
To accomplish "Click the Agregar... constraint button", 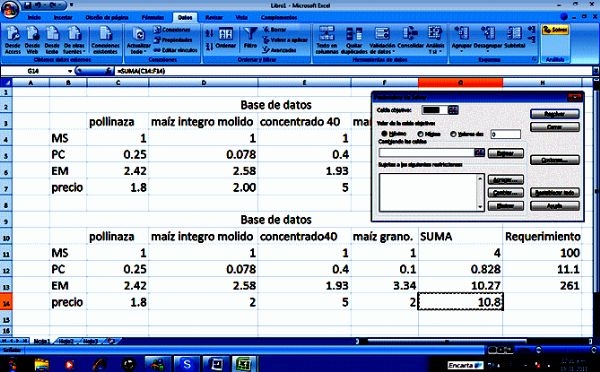I will click(x=505, y=179).
